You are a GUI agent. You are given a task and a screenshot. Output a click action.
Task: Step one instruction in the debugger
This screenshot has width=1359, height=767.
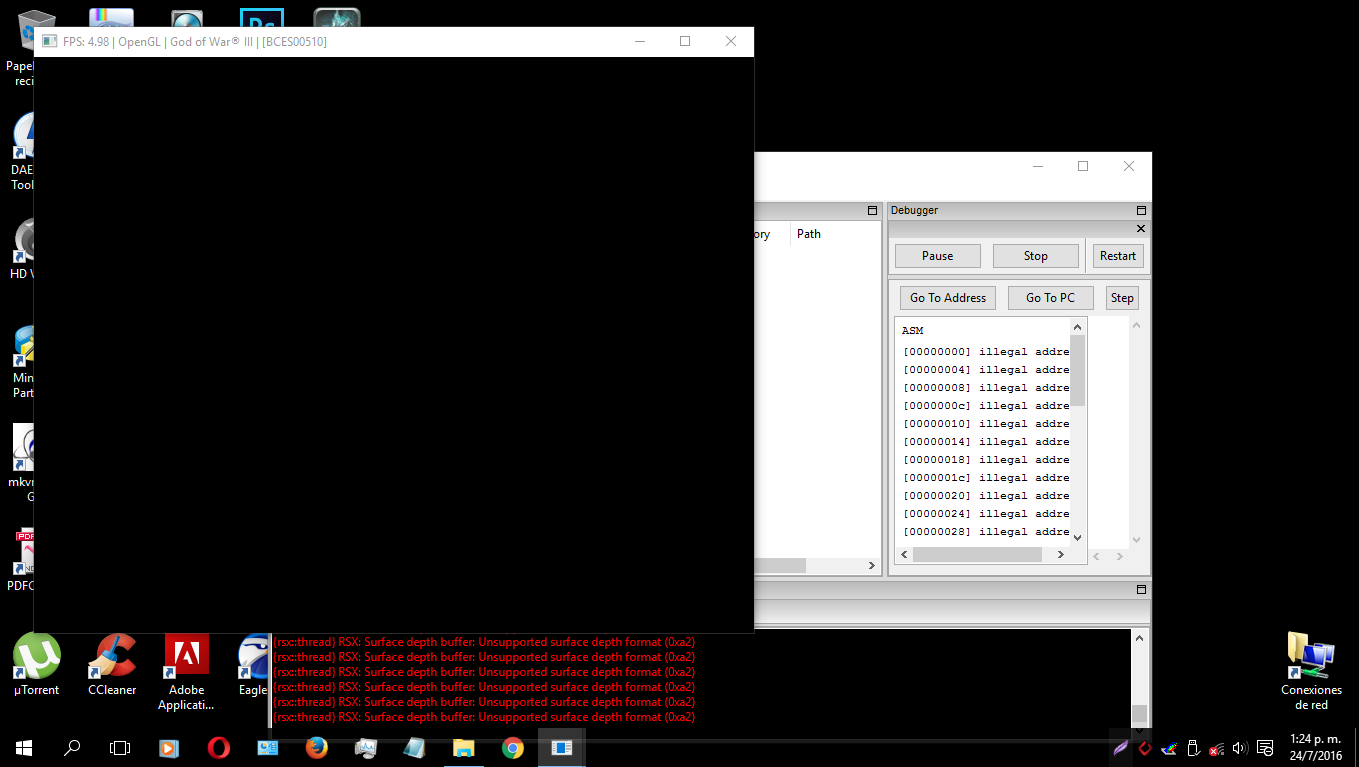[1122, 298]
